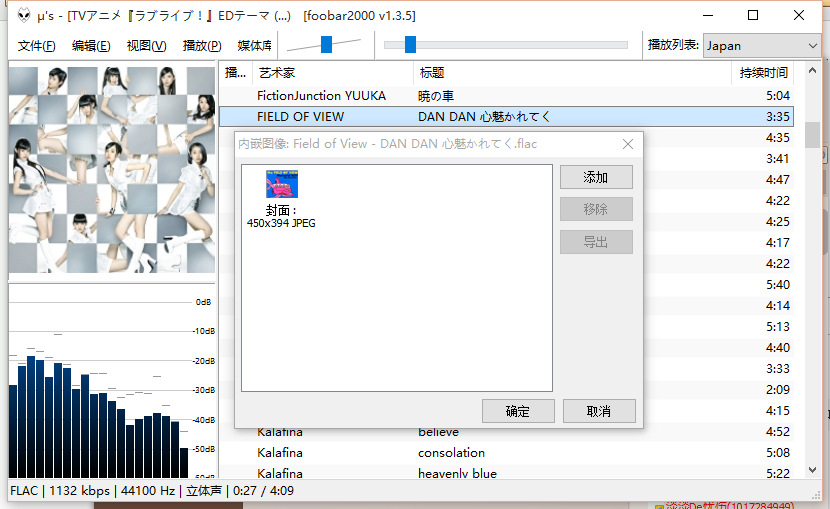Select the Kalafina heavenly blue row

point(507,472)
